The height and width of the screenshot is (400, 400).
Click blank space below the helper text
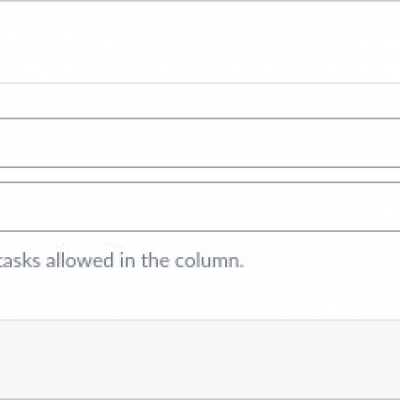(200, 295)
